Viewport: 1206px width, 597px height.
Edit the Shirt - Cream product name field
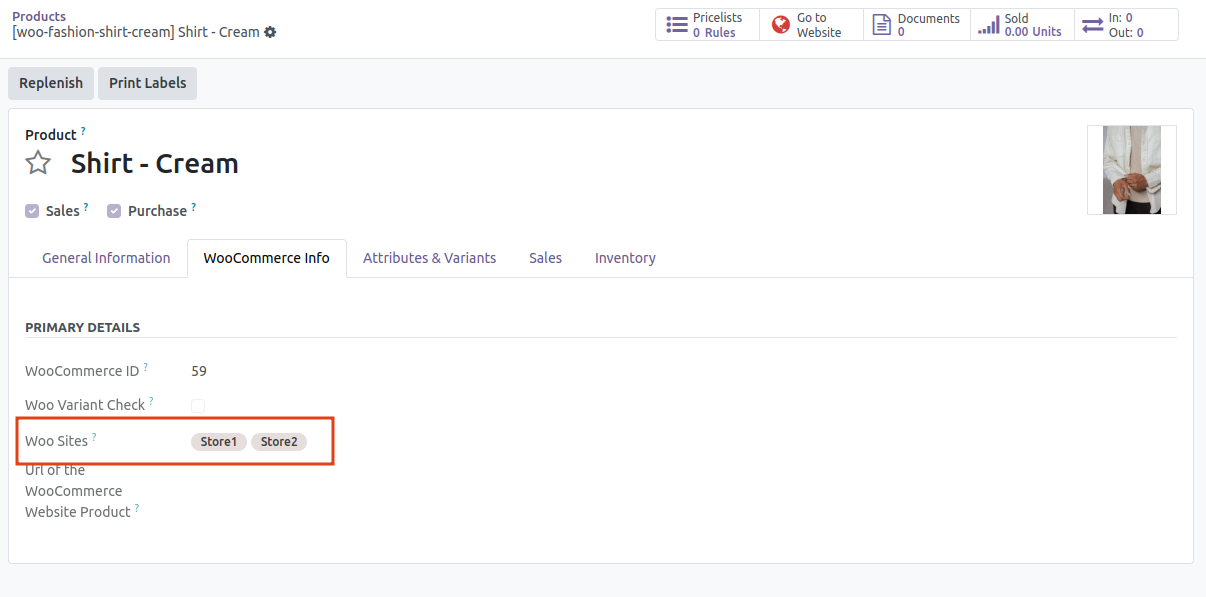point(155,163)
